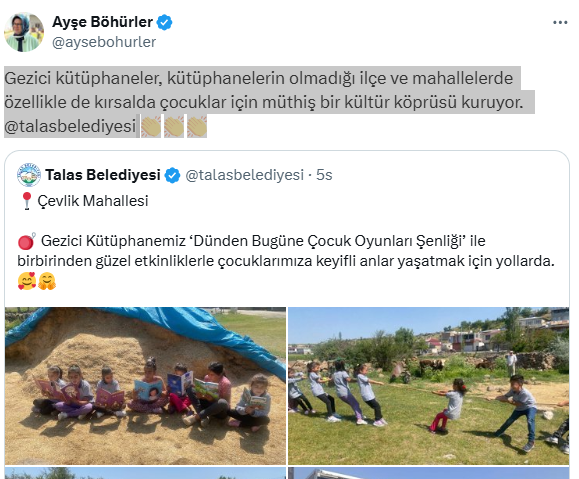Open the tug-of-war photo thumbnail
The image size is (579, 479).
(429, 386)
